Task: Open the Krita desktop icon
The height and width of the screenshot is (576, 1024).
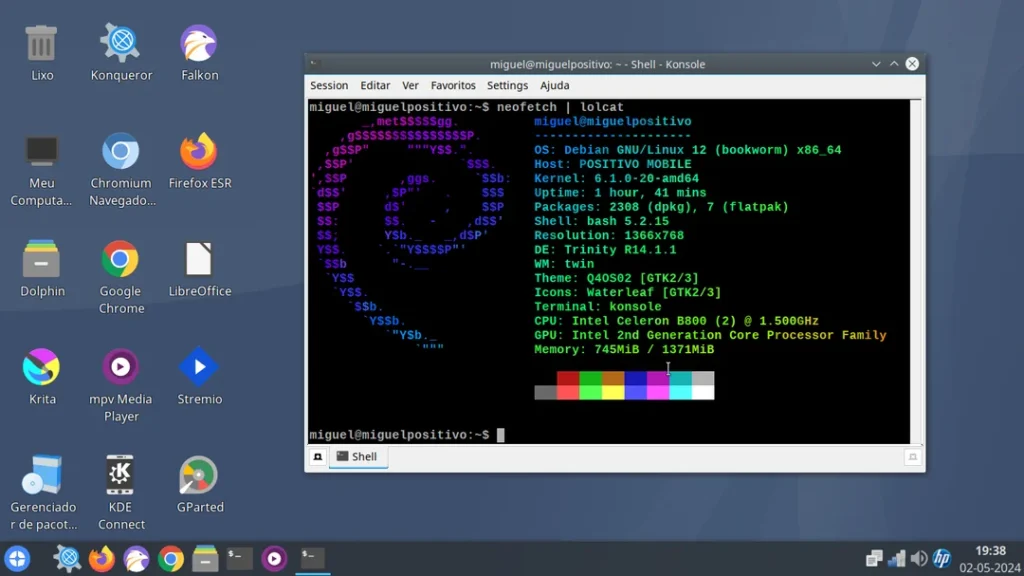Action: [x=41, y=367]
